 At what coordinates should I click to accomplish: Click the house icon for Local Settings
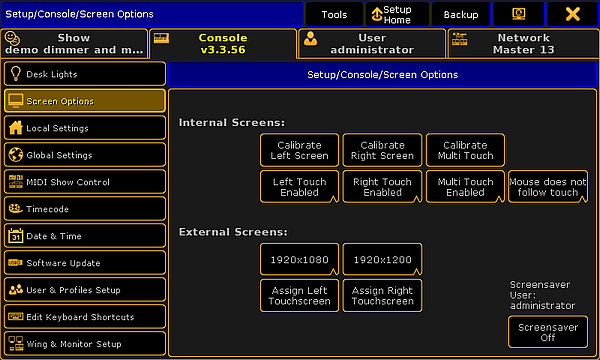16,127
